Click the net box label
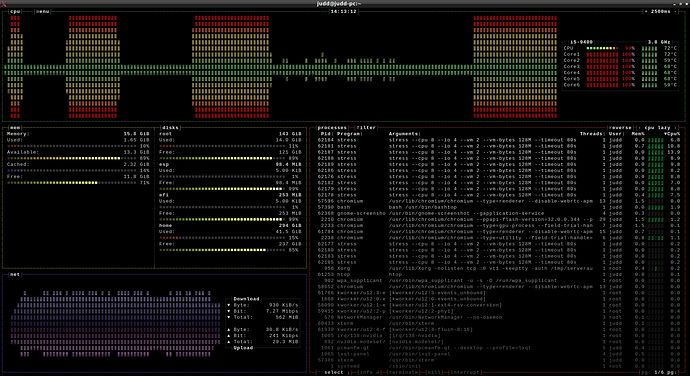690x376 pixels. click(15, 275)
